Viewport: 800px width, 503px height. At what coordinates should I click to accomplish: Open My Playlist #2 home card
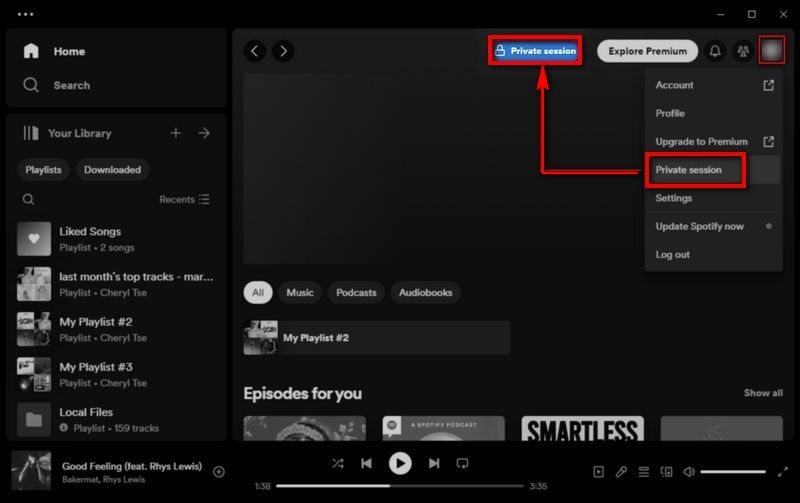(x=377, y=338)
